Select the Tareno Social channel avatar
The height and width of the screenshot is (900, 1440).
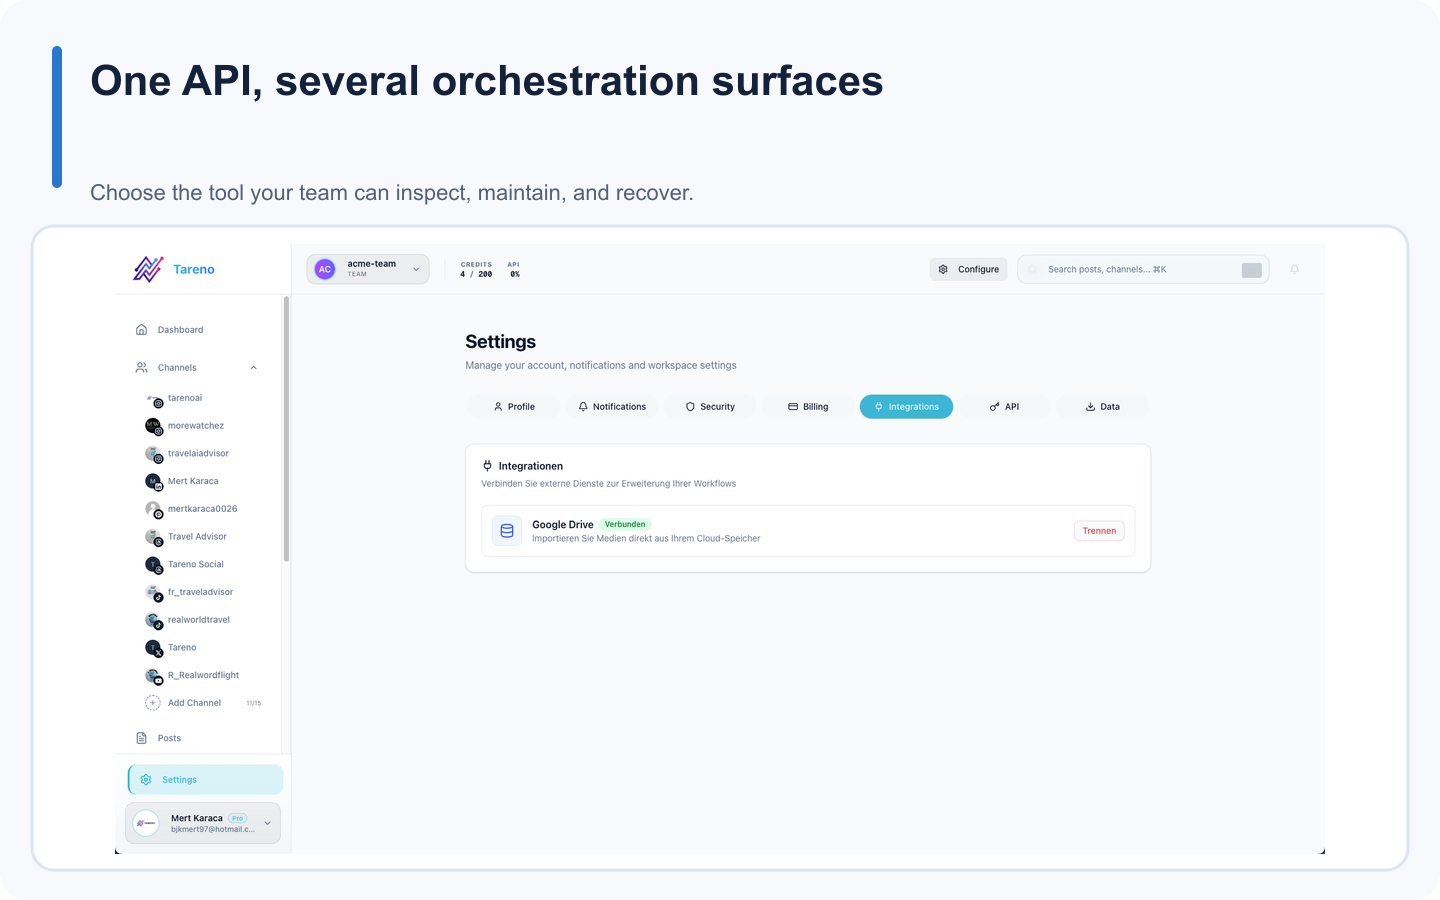[x=153, y=565]
